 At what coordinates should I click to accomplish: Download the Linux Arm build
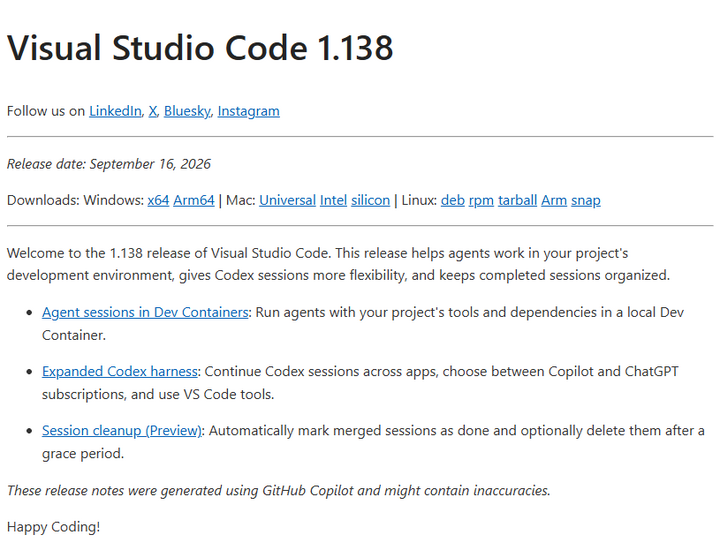554,200
